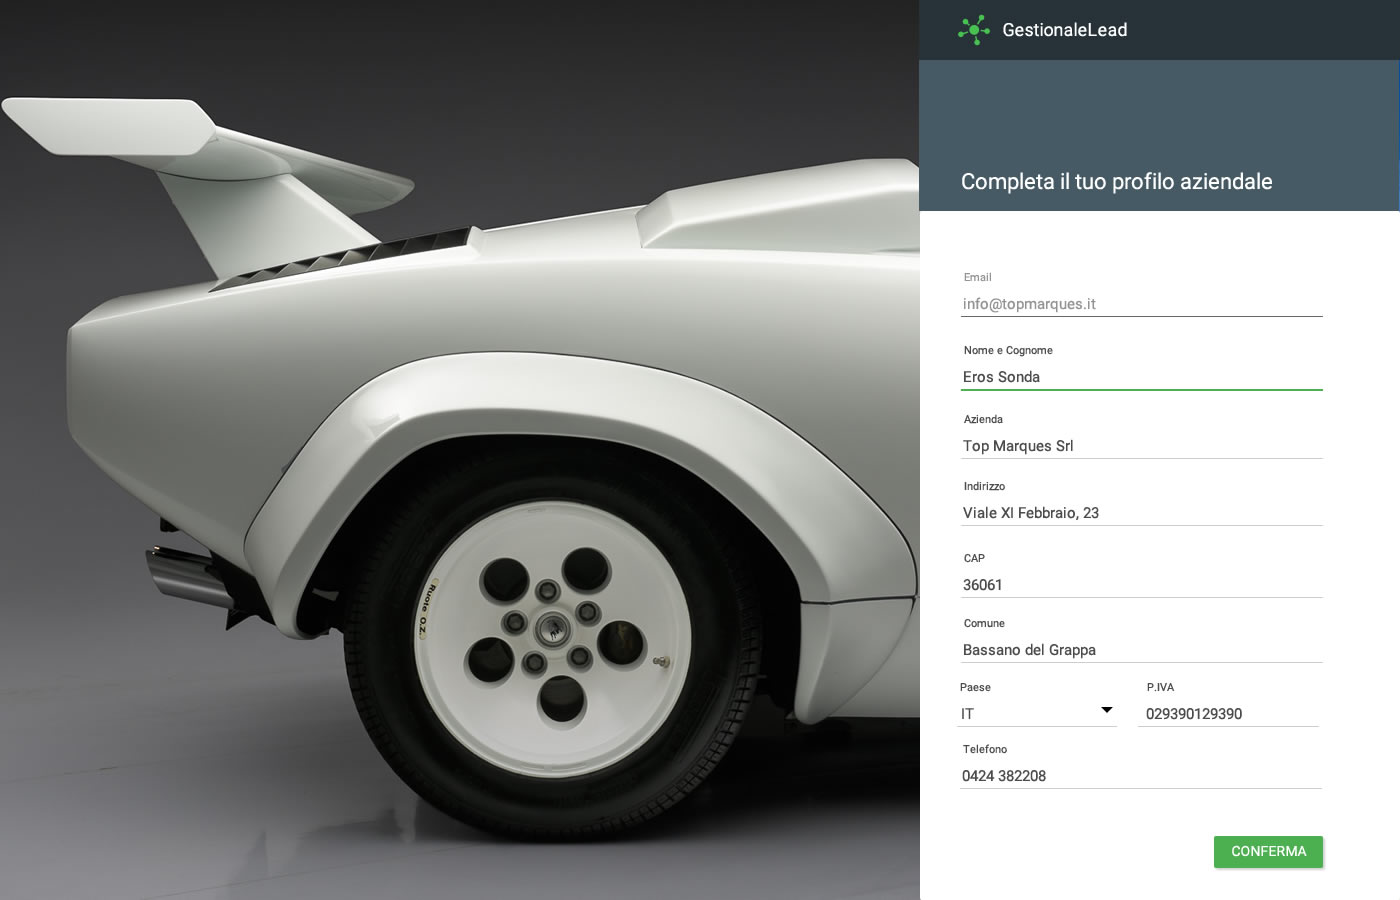The image size is (1400, 900).
Task: Click the Paese label
Action: coord(975,687)
